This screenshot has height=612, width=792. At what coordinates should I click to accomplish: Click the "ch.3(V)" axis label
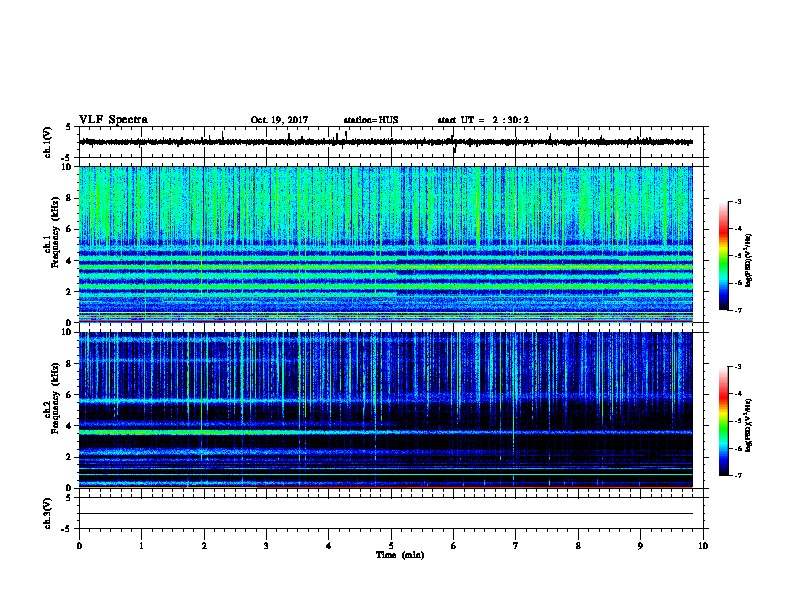tap(47, 513)
